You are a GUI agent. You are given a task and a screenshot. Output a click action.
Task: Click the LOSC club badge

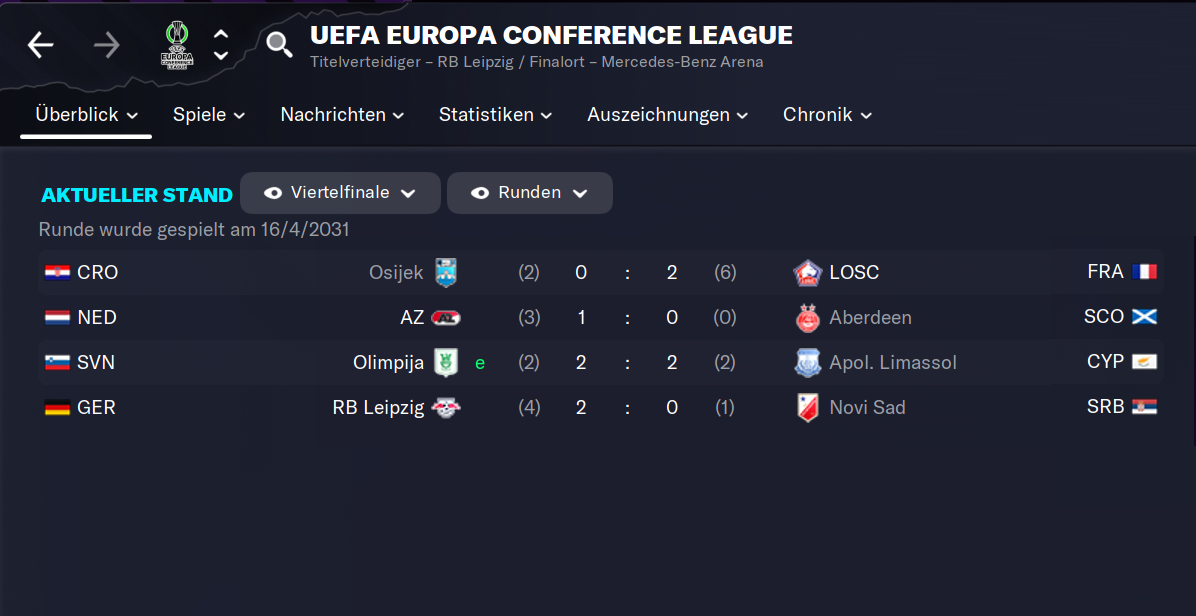tap(807, 271)
